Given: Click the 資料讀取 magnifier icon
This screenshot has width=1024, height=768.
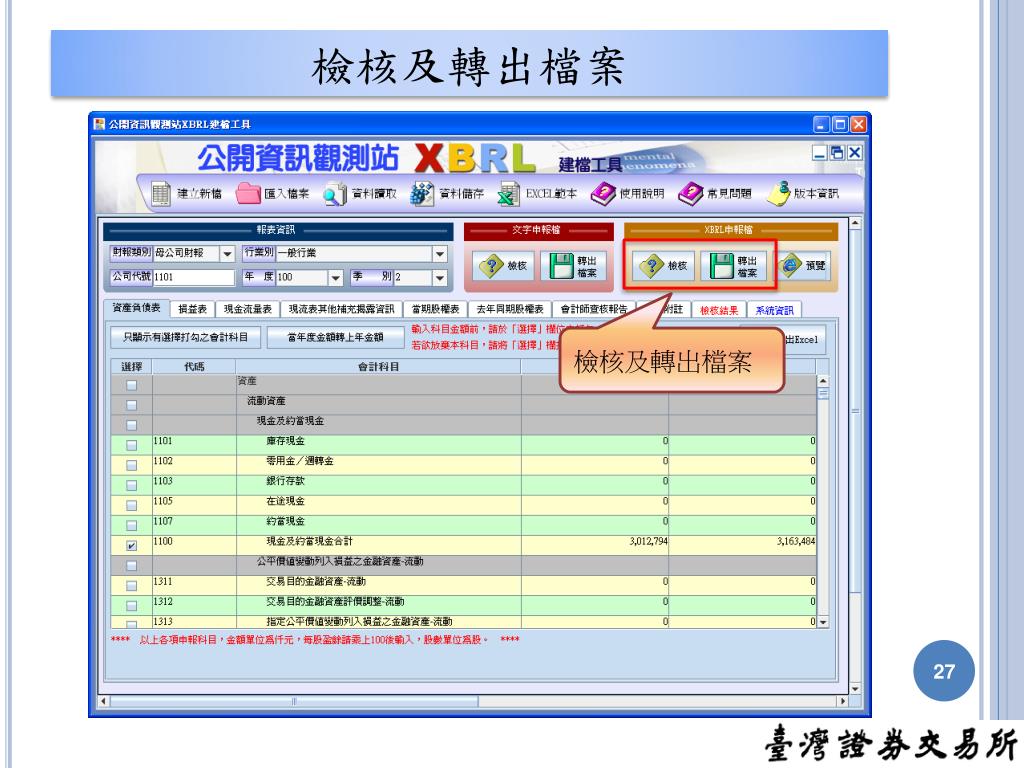Looking at the screenshot, I should (334, 194).
